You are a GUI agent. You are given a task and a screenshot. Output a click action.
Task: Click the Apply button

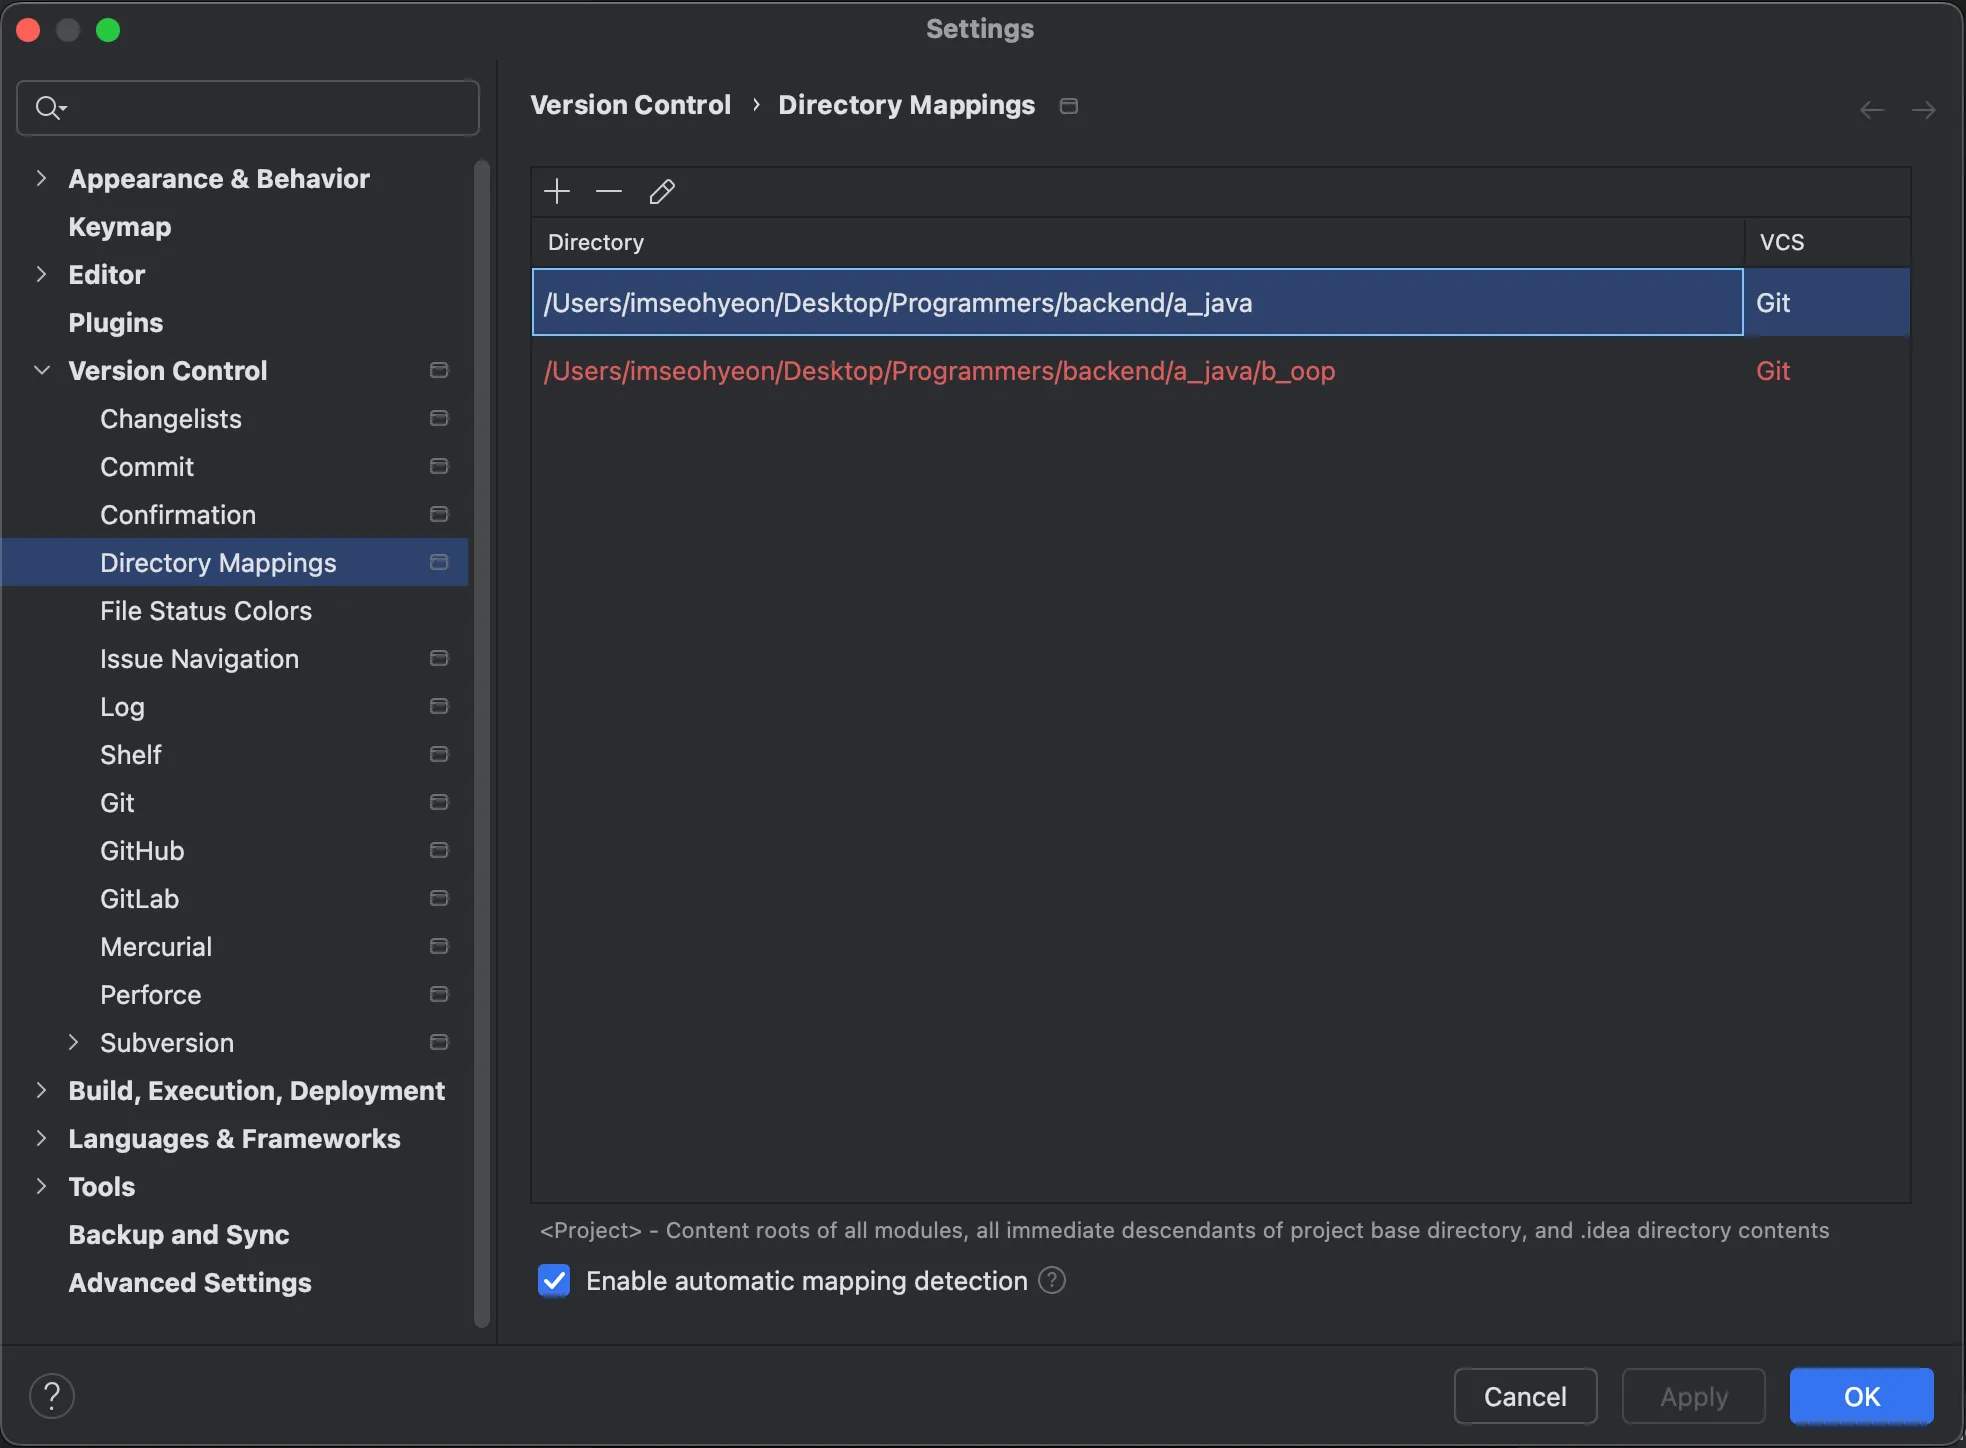[1693, 1396]
